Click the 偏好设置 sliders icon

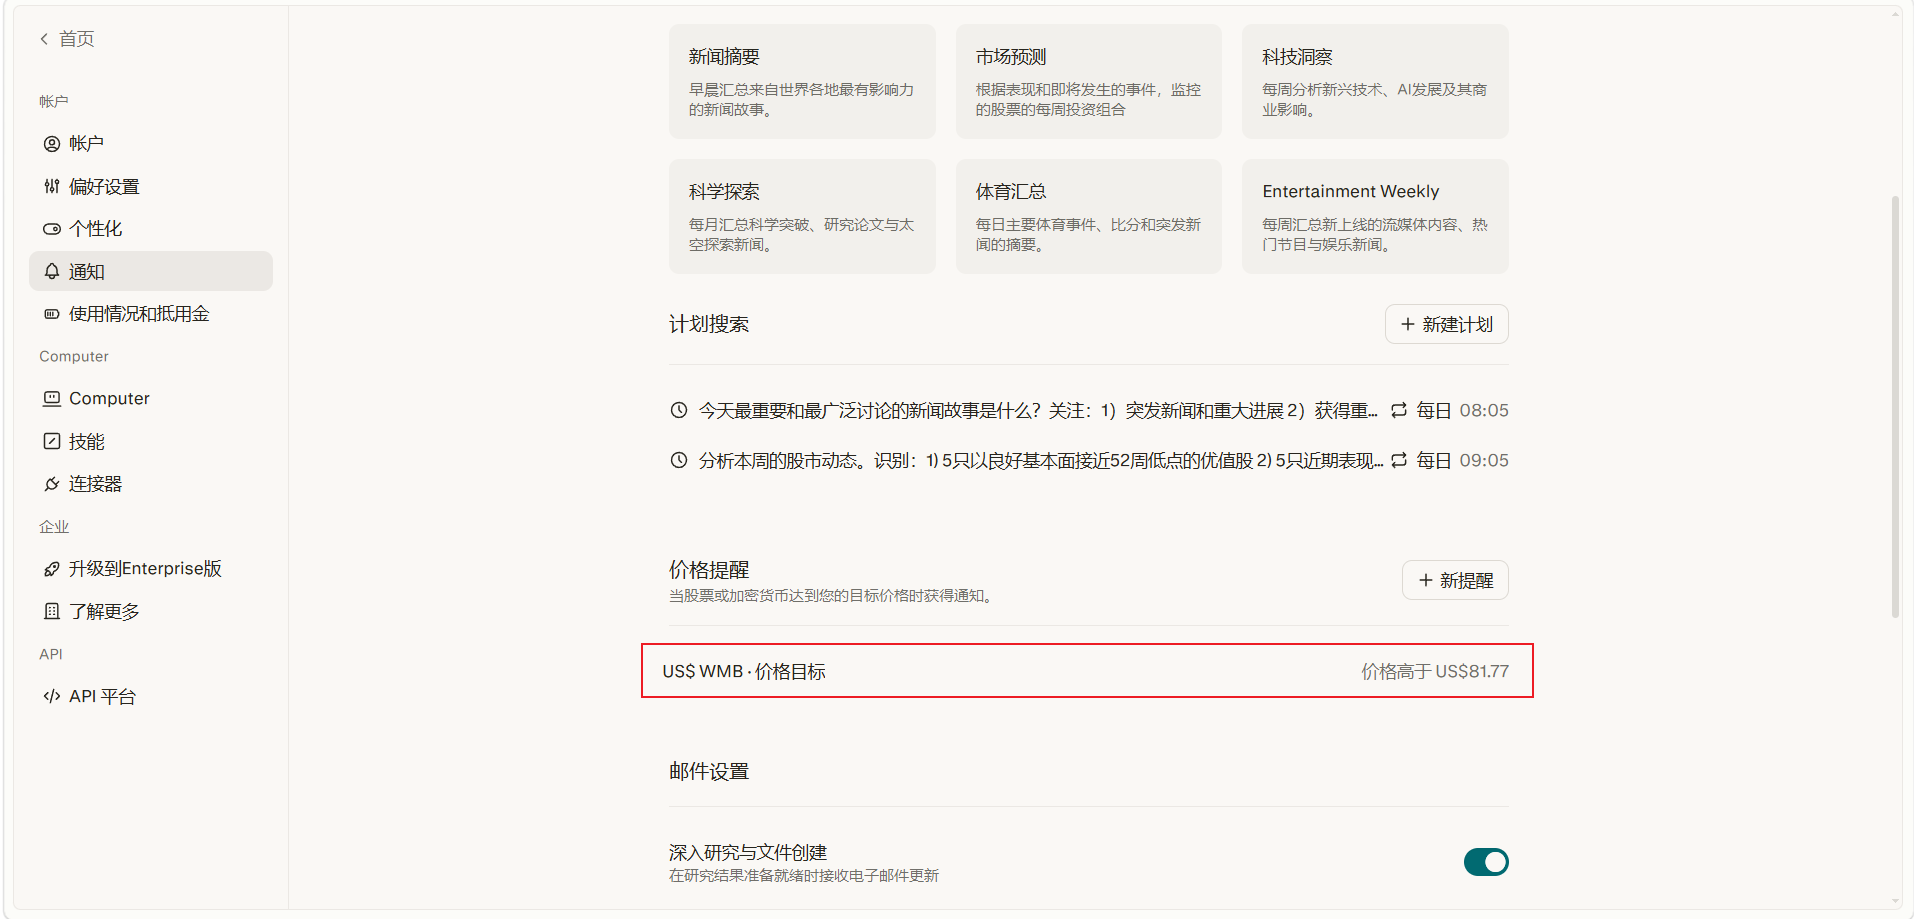pyautogui.click(x=52, y=186)
